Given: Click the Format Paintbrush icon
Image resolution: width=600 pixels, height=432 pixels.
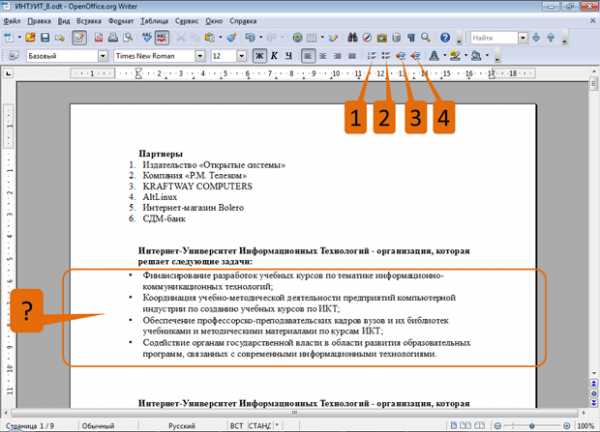Looking at the screenshot, I should coord(231,37).
